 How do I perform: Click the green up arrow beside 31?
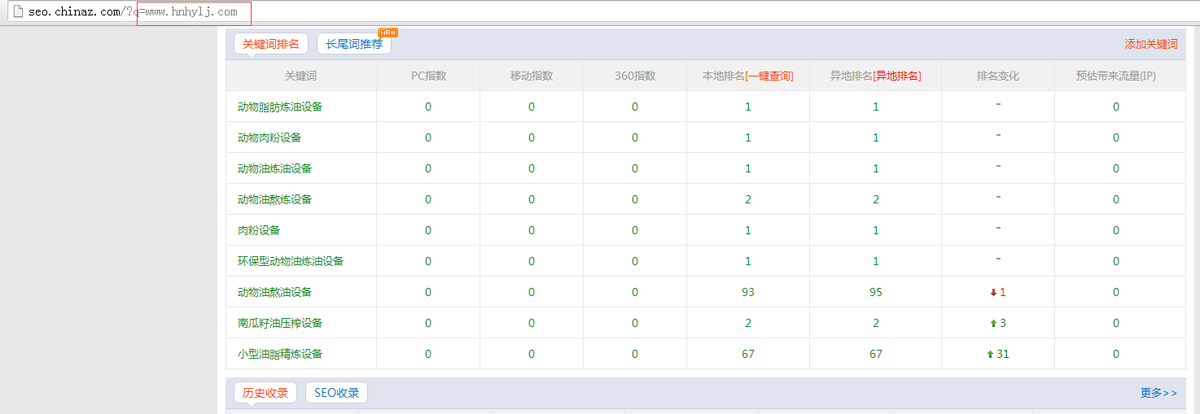click(990, 354)
